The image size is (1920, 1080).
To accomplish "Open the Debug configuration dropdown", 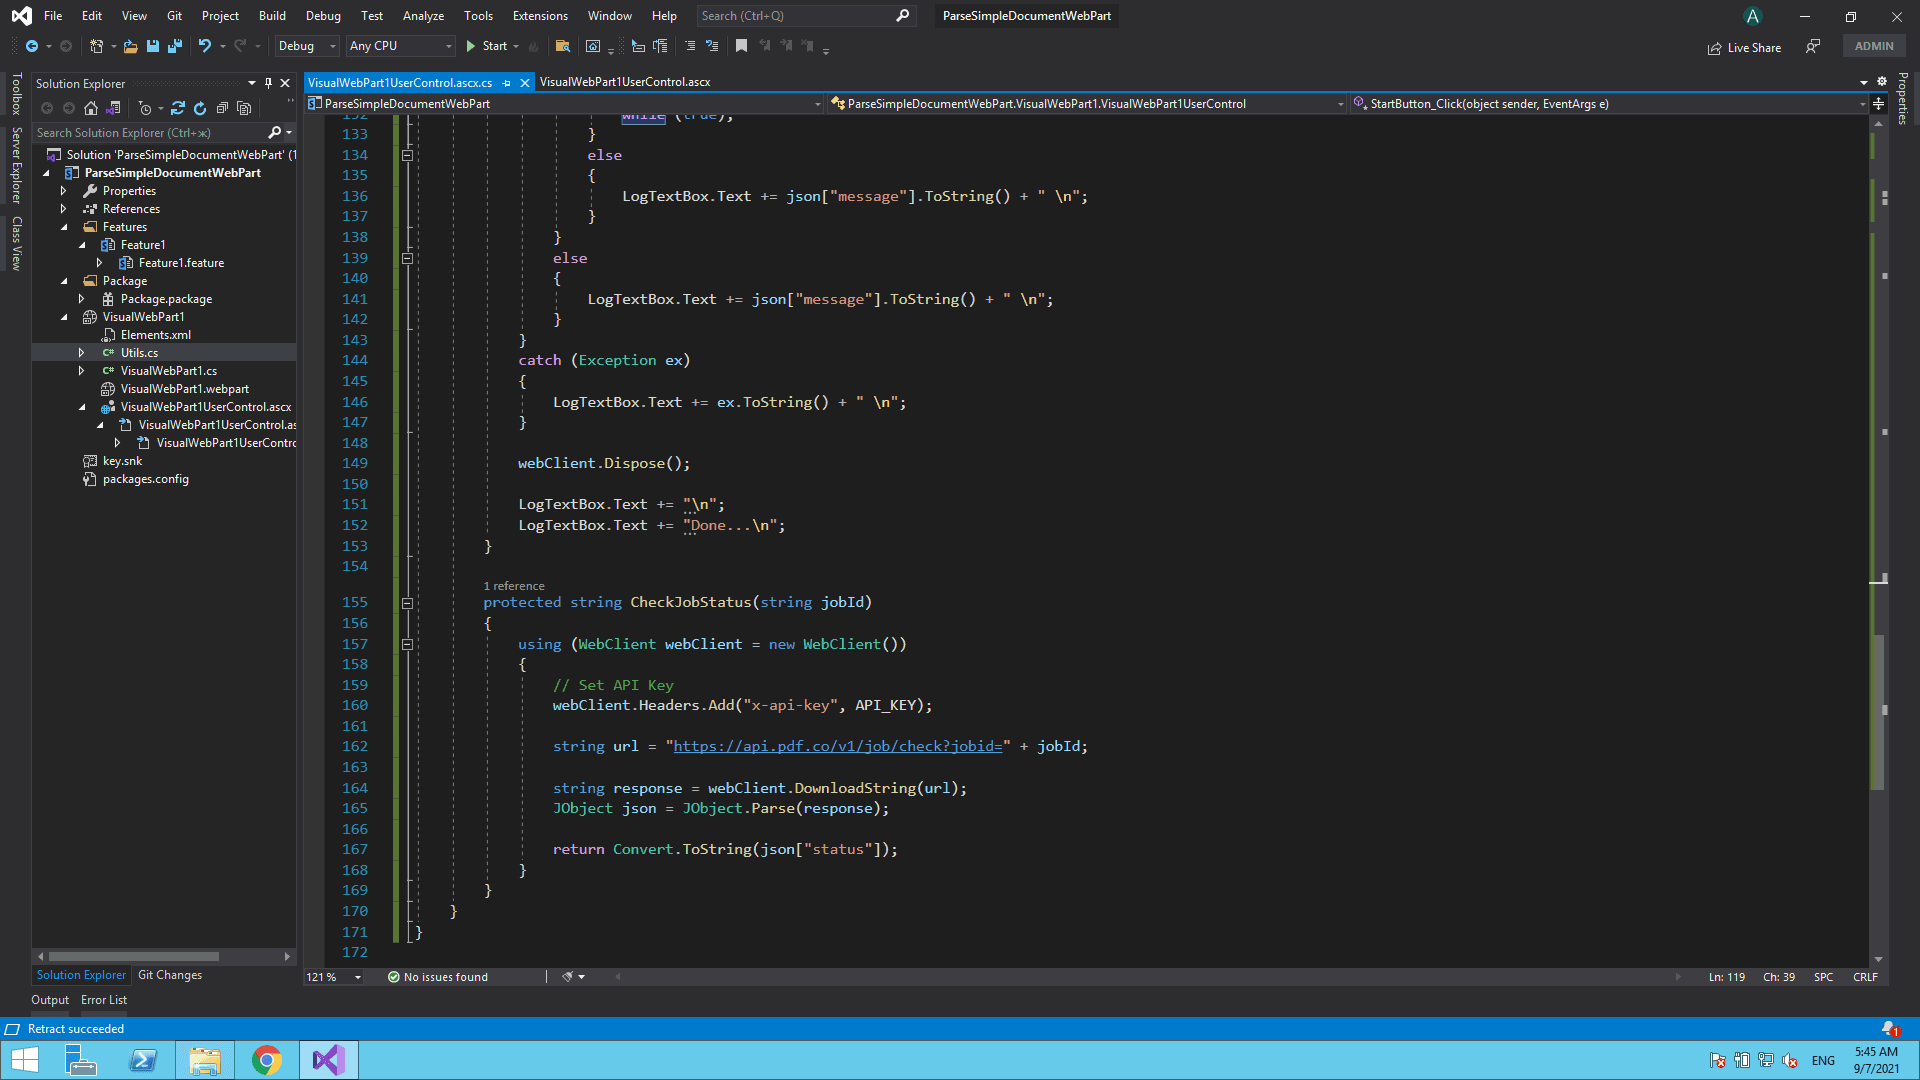I will pyautogui.click(x=307, y=46).
